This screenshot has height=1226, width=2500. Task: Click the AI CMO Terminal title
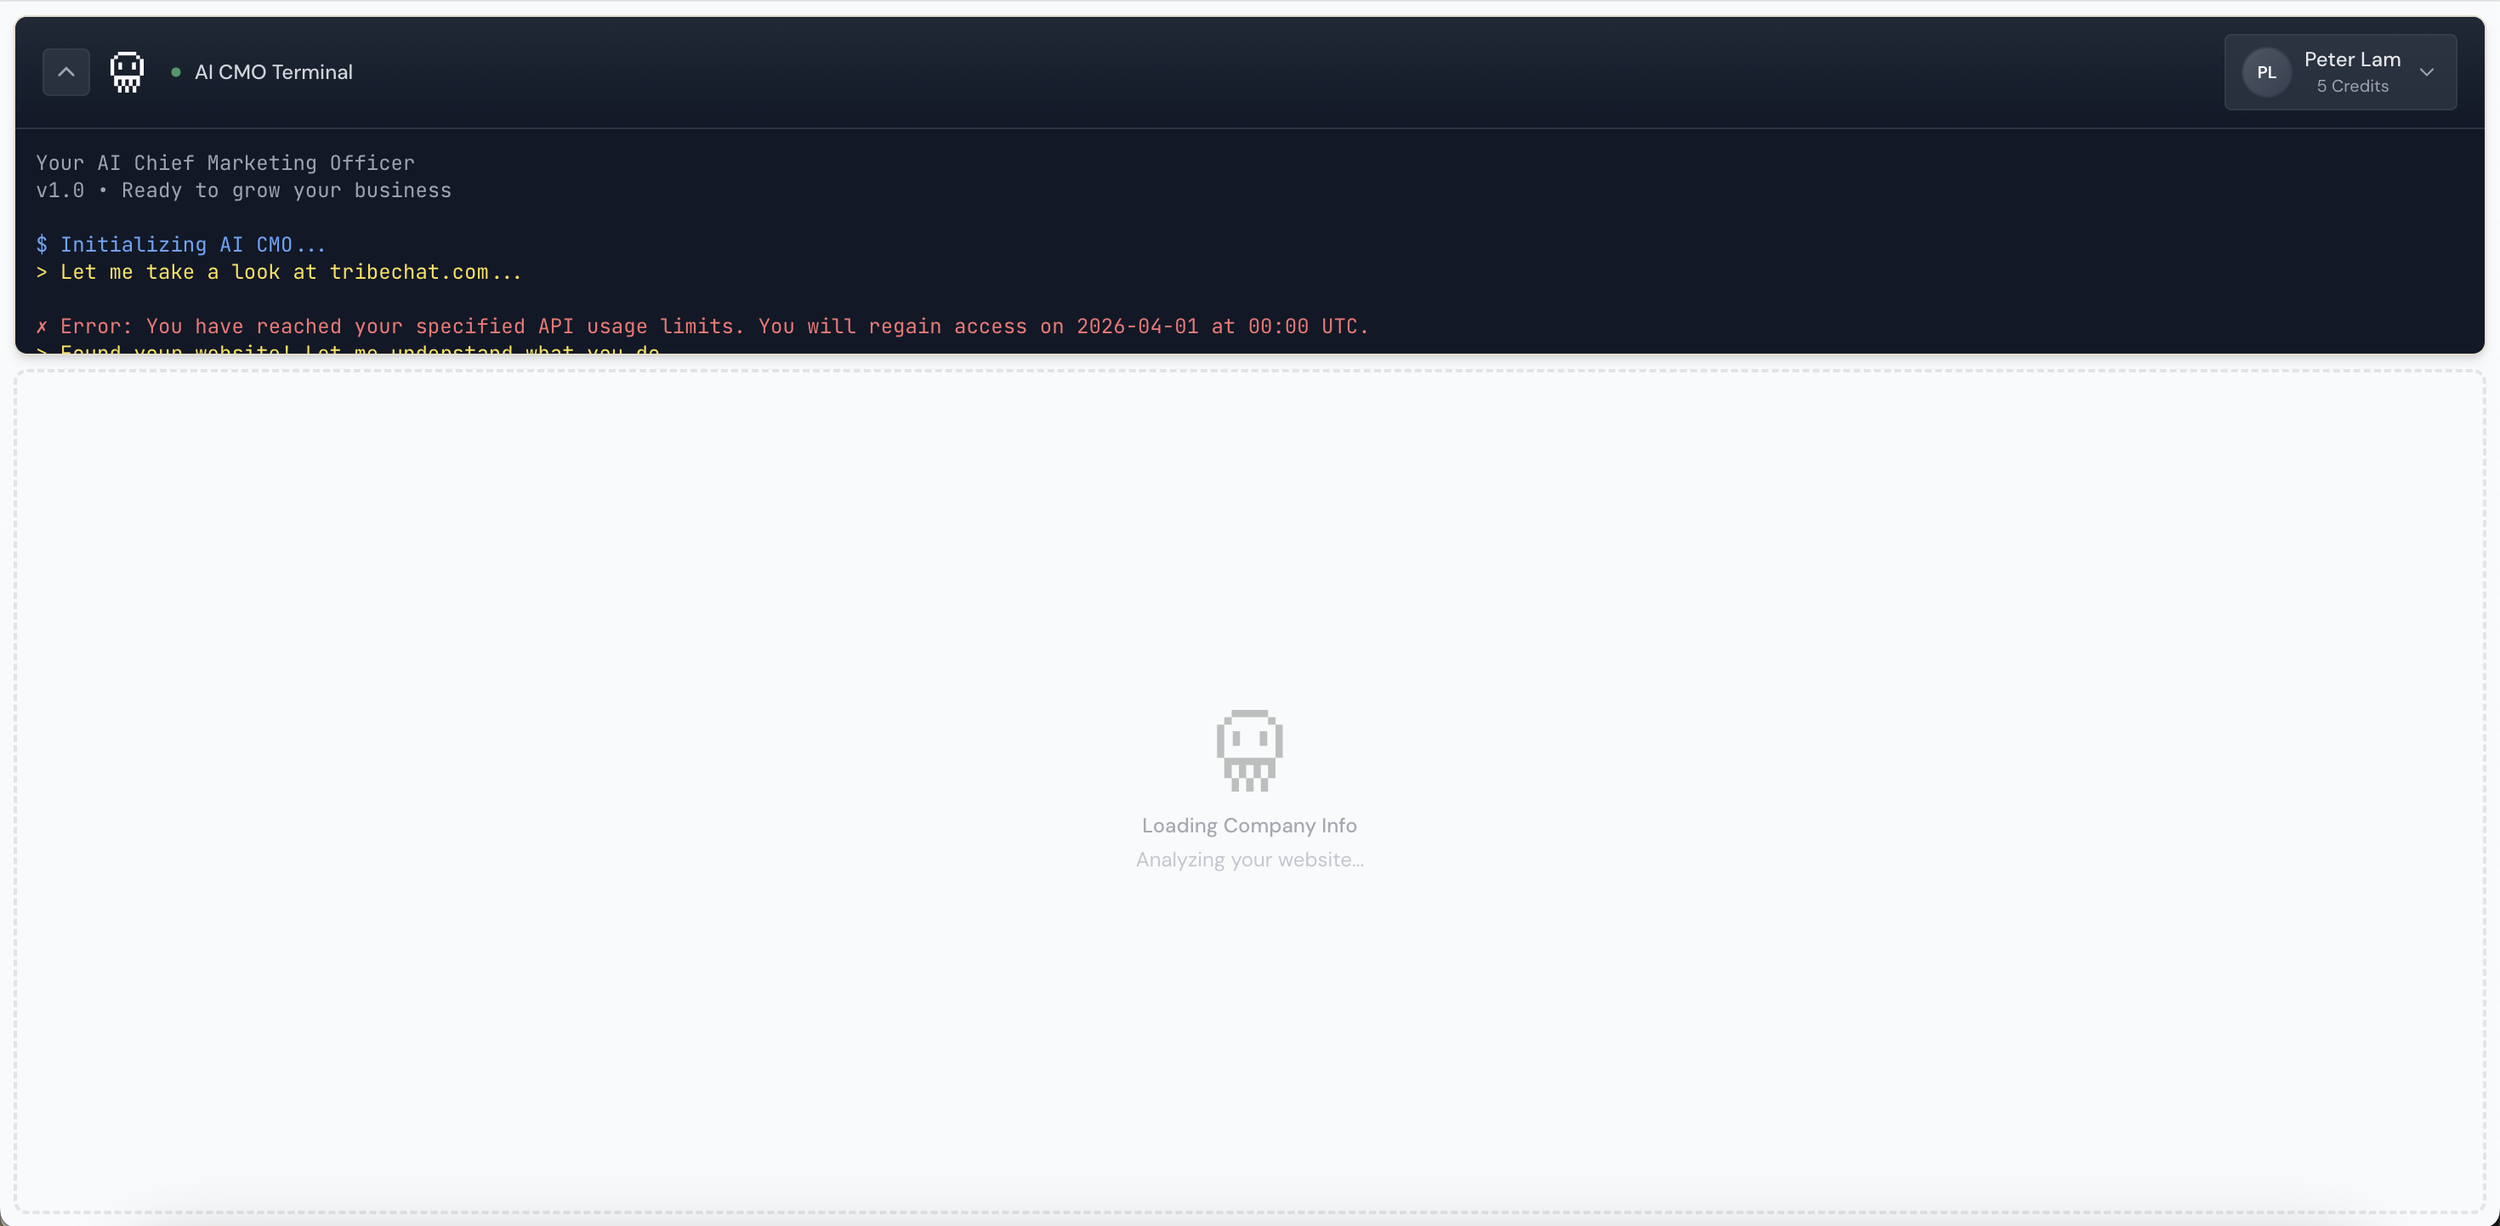pyautogui.click(x=273, y=72)
